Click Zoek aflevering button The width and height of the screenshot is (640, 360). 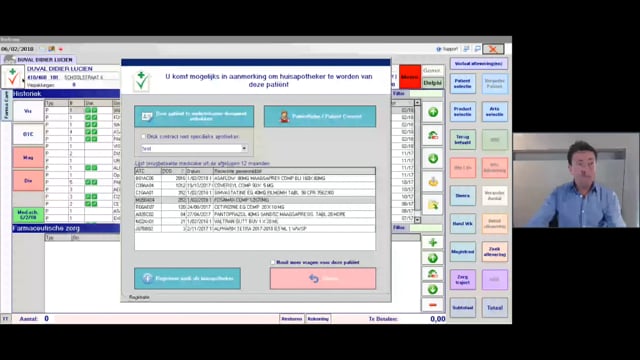coord(495,252)
